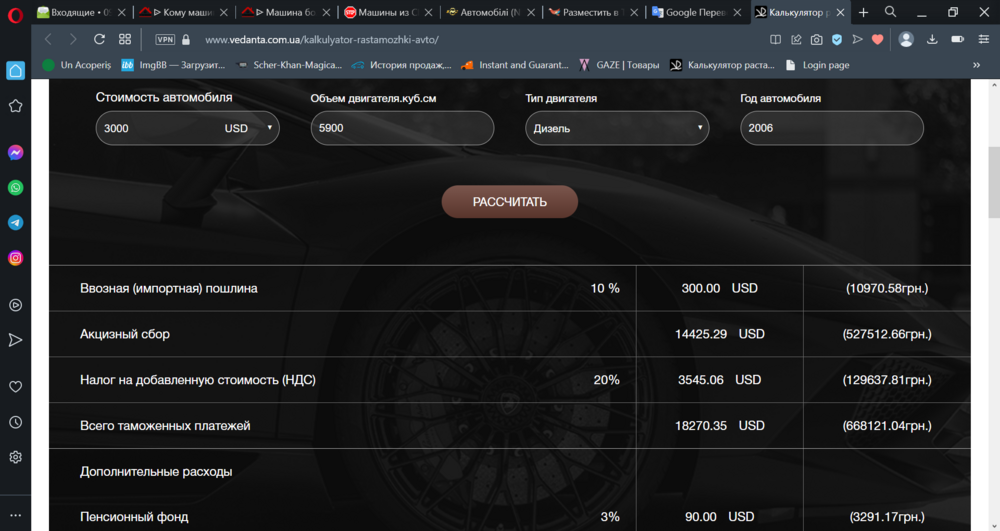Toggle the VPN badge

pos(165,40)
